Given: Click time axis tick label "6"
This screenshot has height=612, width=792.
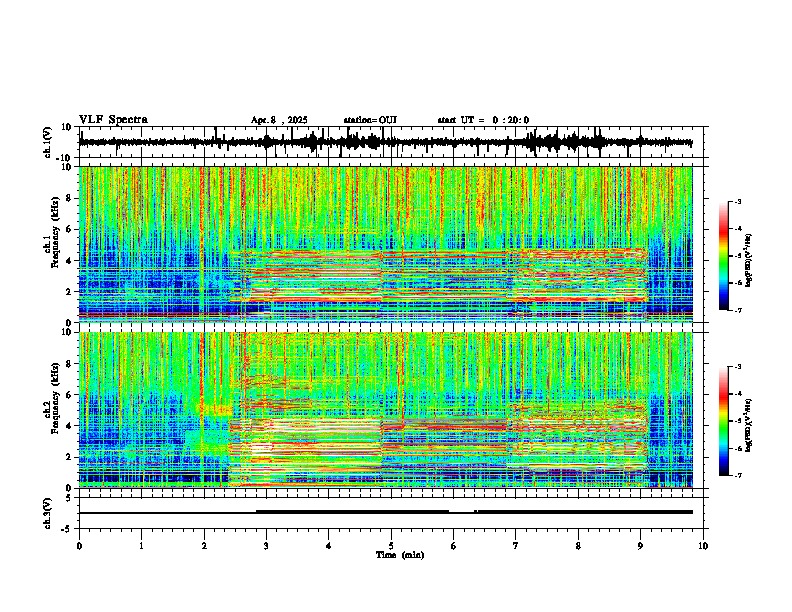Looking at the screenshot, I should (454, 546).
